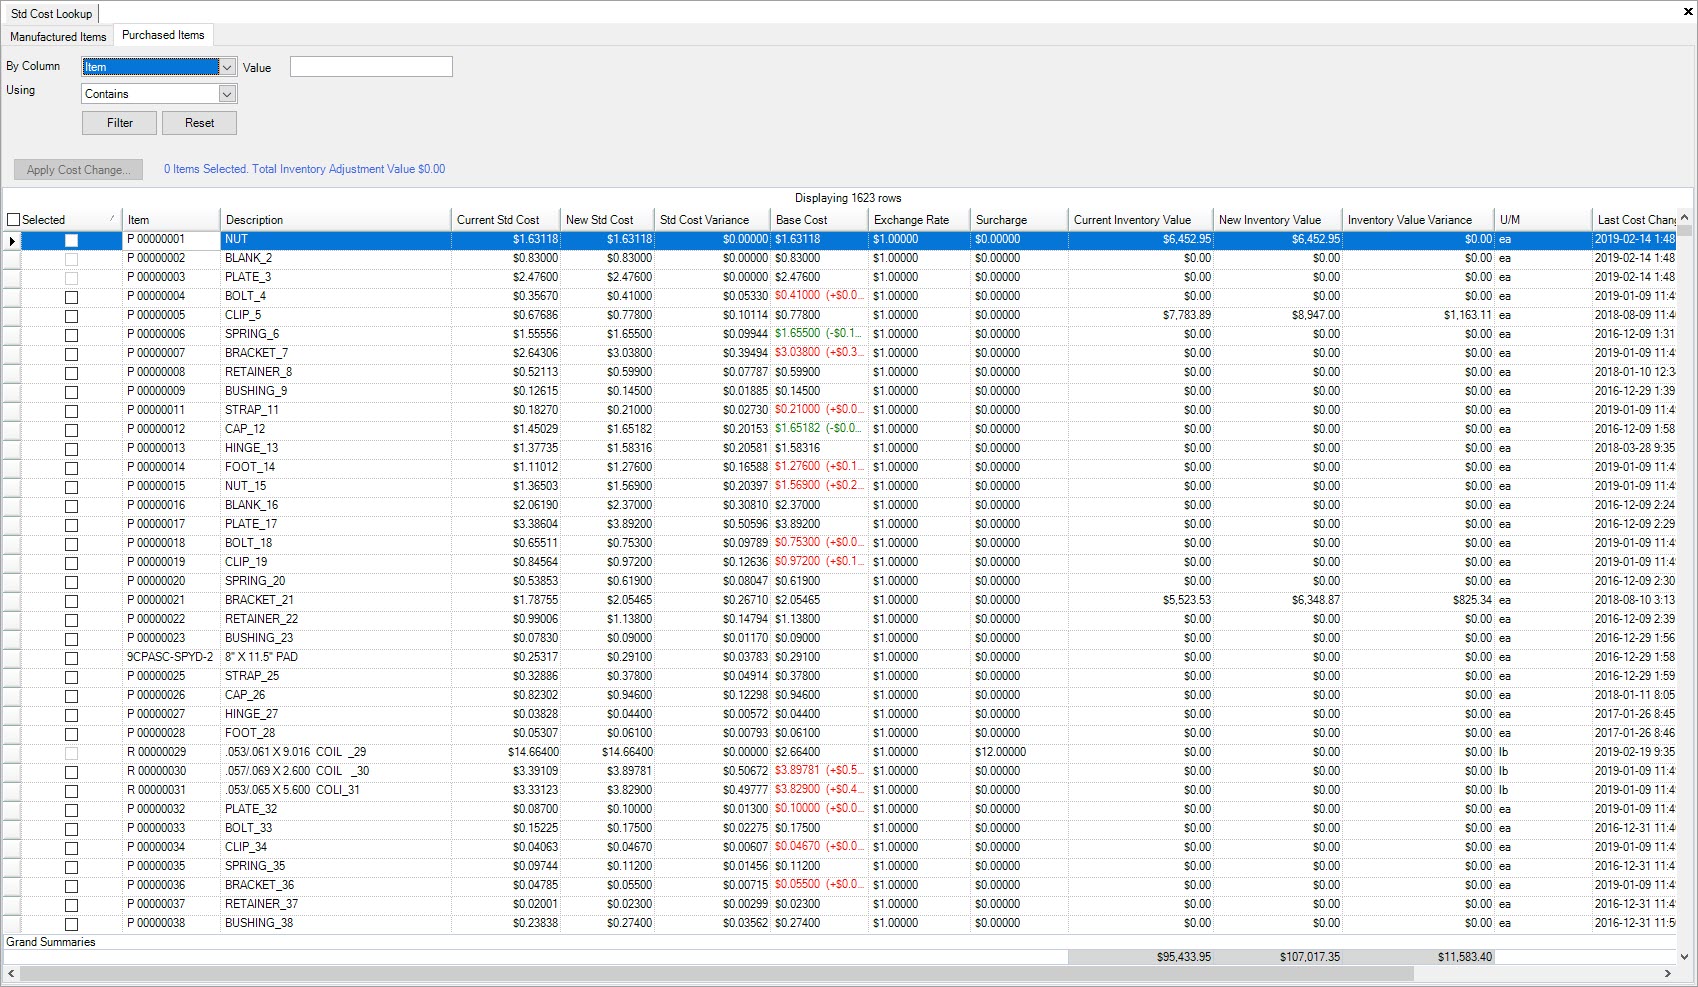Screen dimensions: 1698x987
Task: Click the horizontal scrollbar thumb
Action: (716, 973)
